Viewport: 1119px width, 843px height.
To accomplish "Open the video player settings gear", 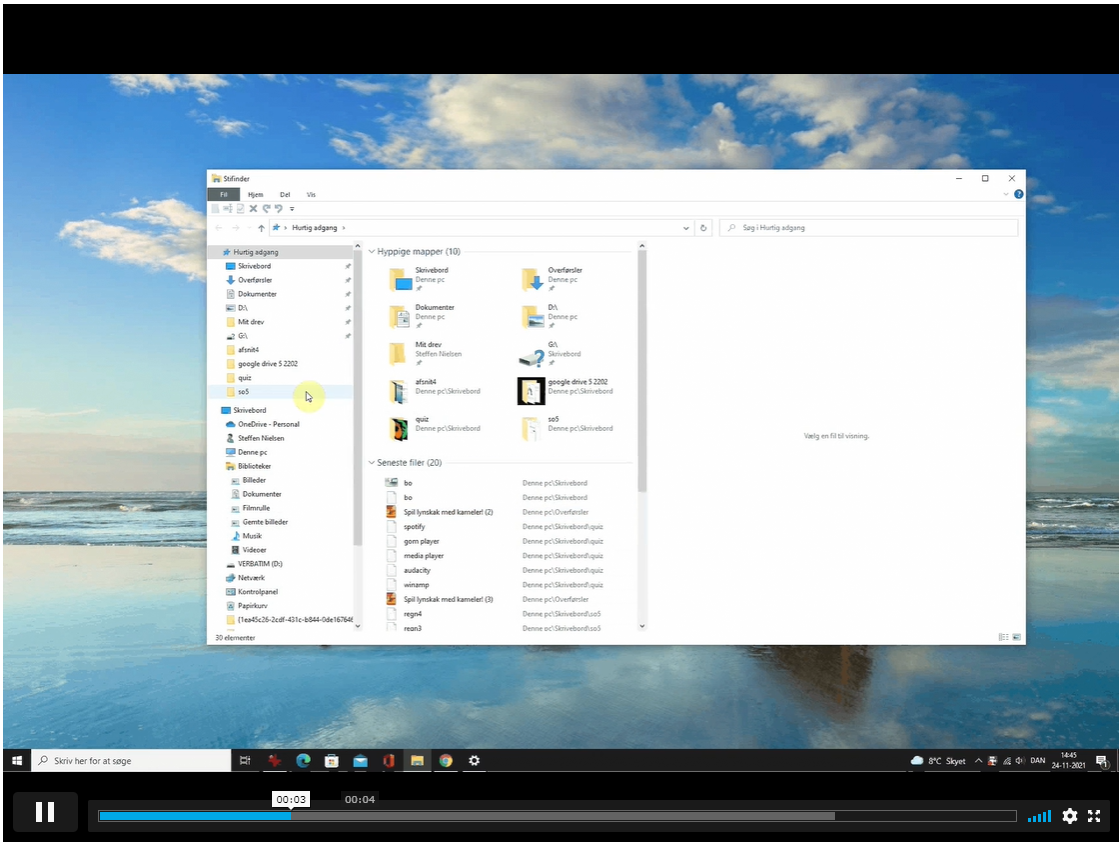I will (1069, 816).
